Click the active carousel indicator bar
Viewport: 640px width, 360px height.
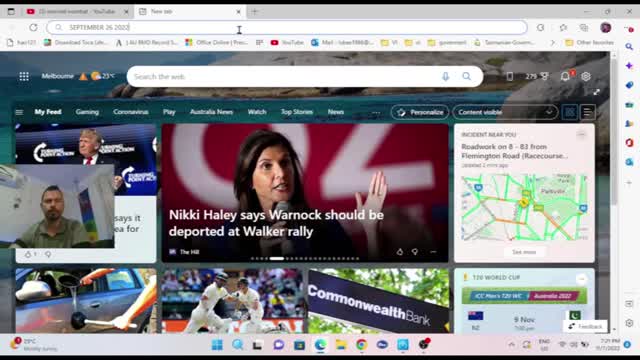(x=276, y=258)
